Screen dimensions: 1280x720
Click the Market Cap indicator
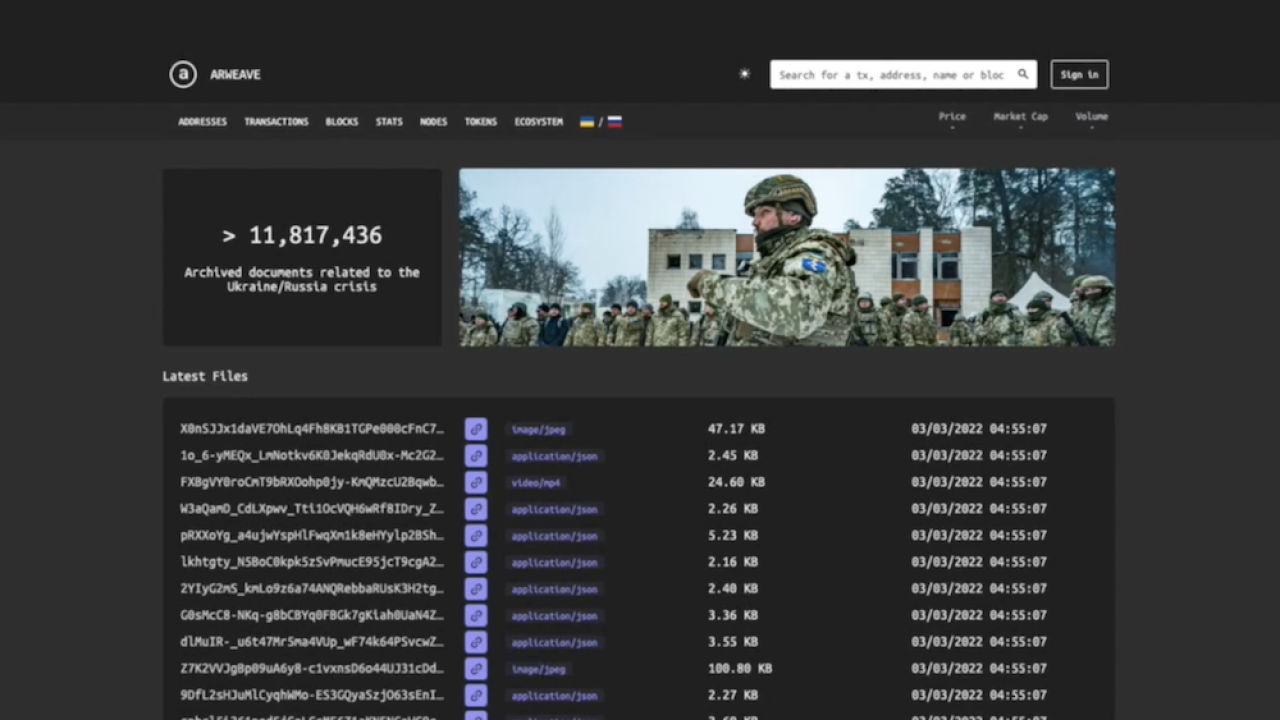[1021, 119]
